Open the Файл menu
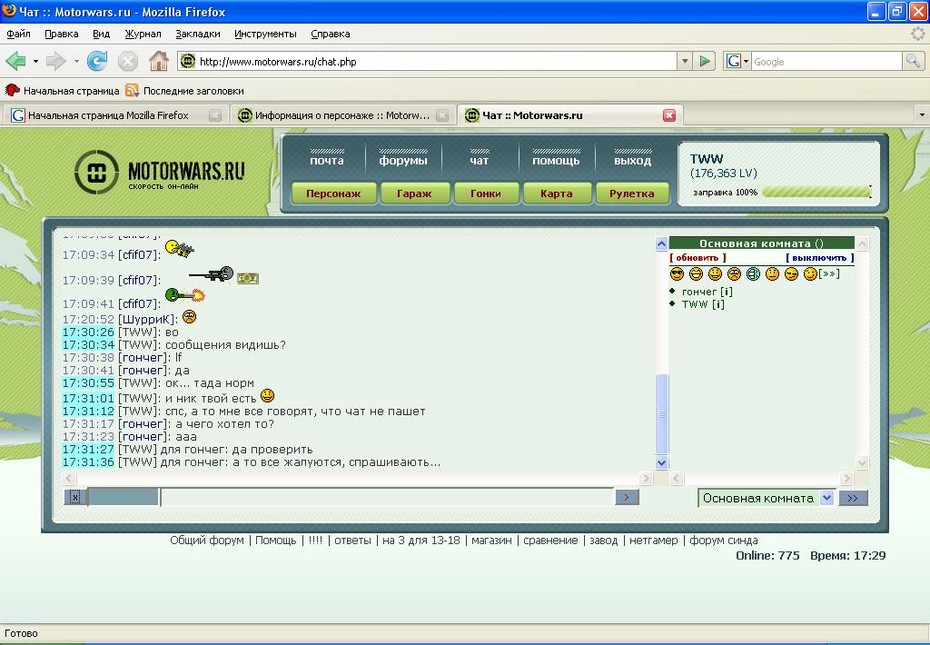 pyautogui.click(x=18, y=34)
